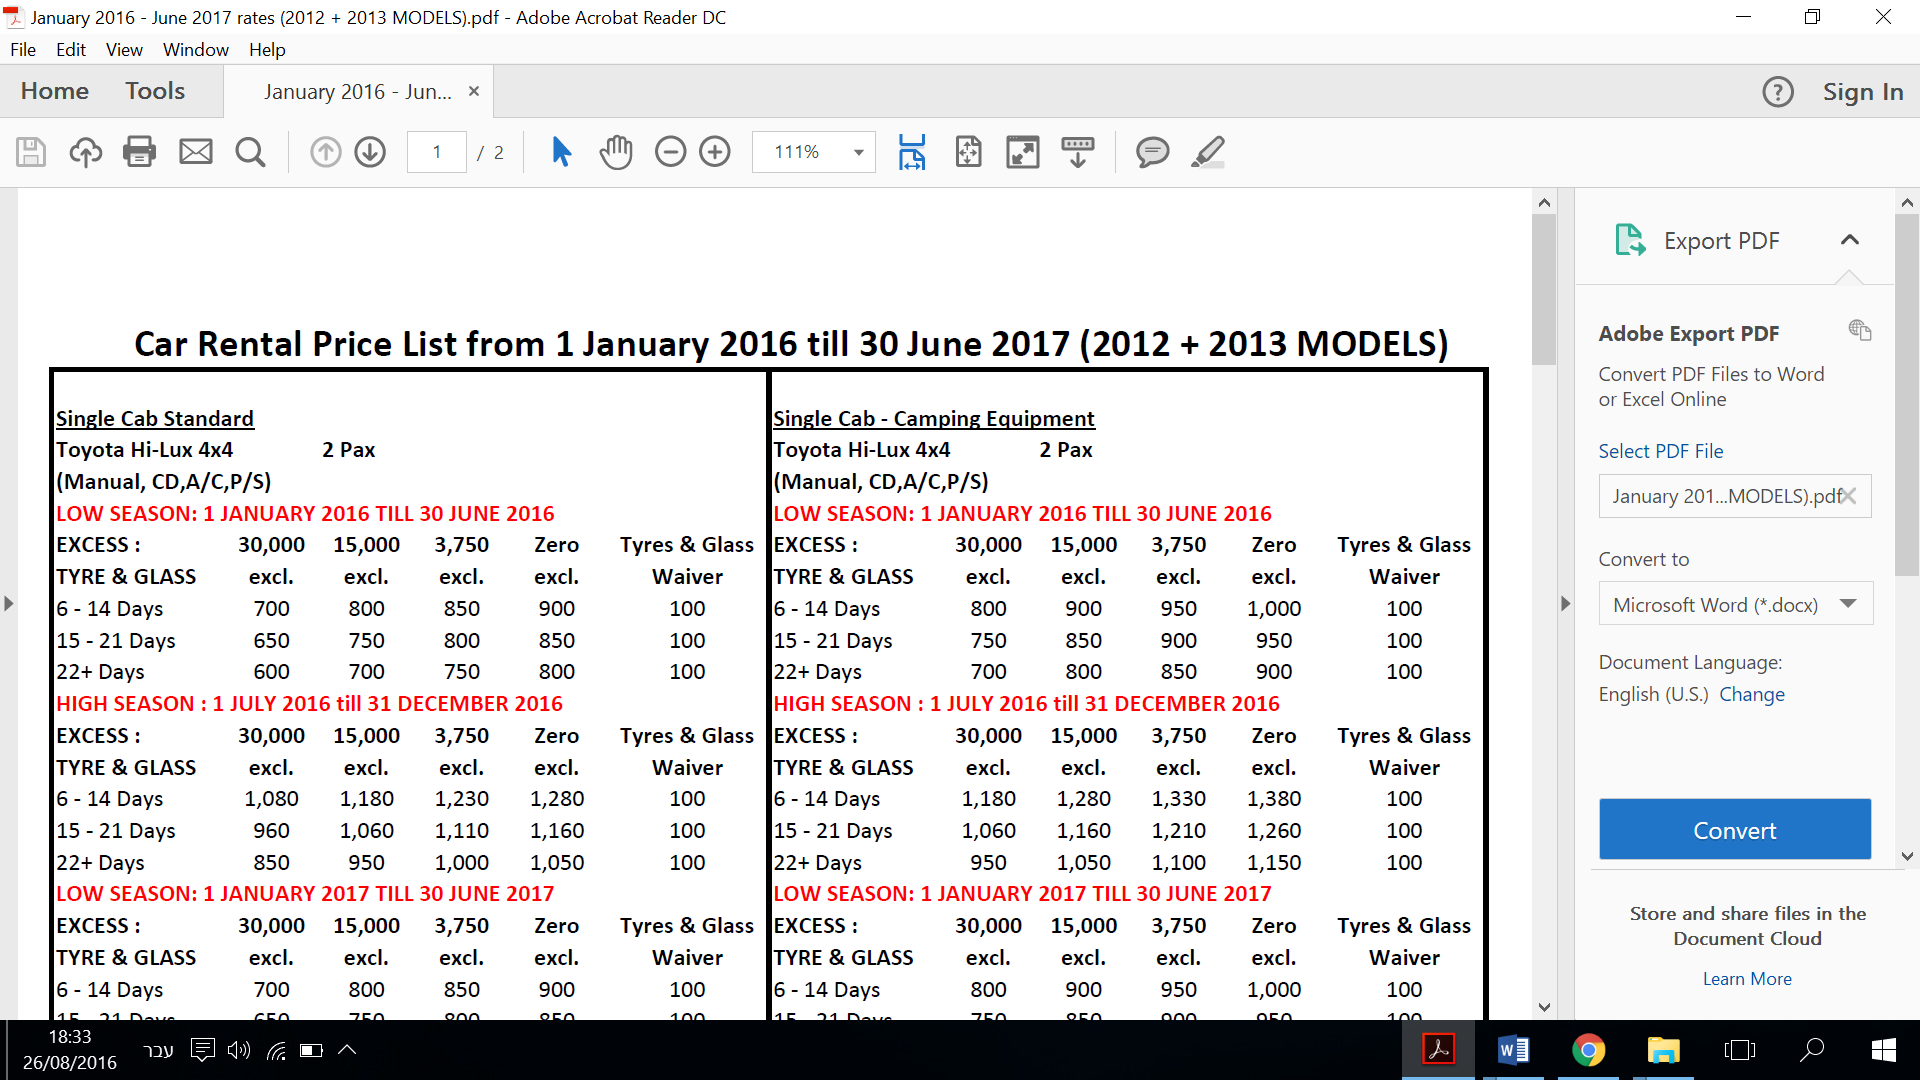Open the Convert to format dropdown
This screenshot has height=1080, width=1920.
1736,604
